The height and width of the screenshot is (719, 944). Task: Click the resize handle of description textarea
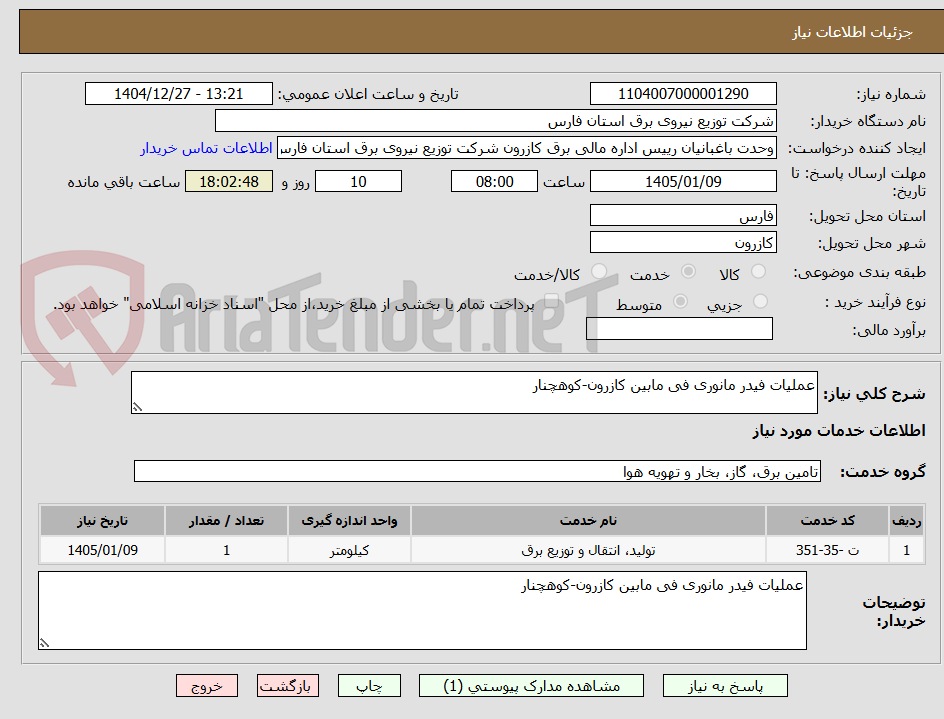click(x=137, y=408)
